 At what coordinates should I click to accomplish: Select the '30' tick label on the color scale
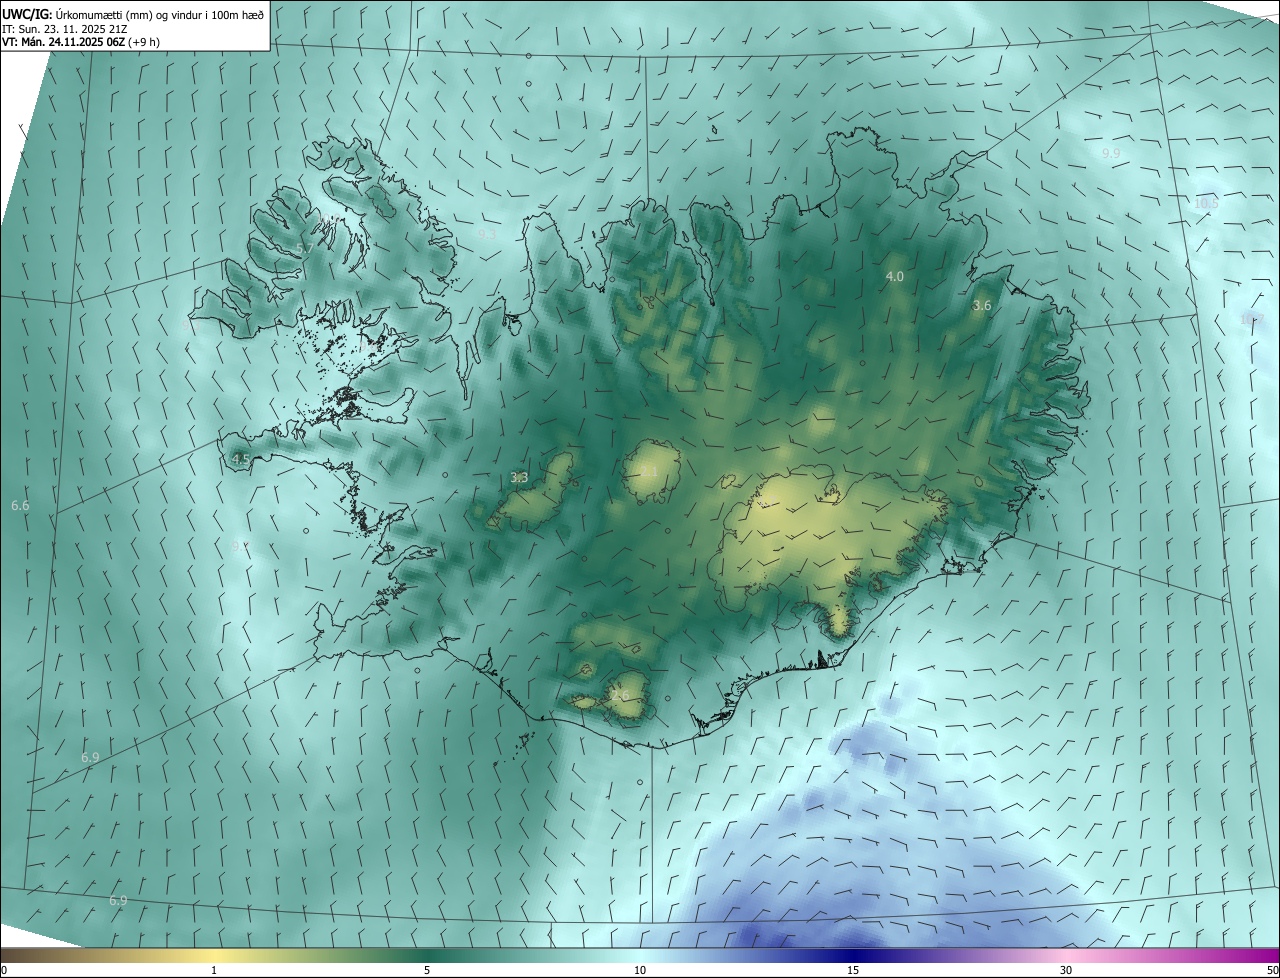point(1066,970)
